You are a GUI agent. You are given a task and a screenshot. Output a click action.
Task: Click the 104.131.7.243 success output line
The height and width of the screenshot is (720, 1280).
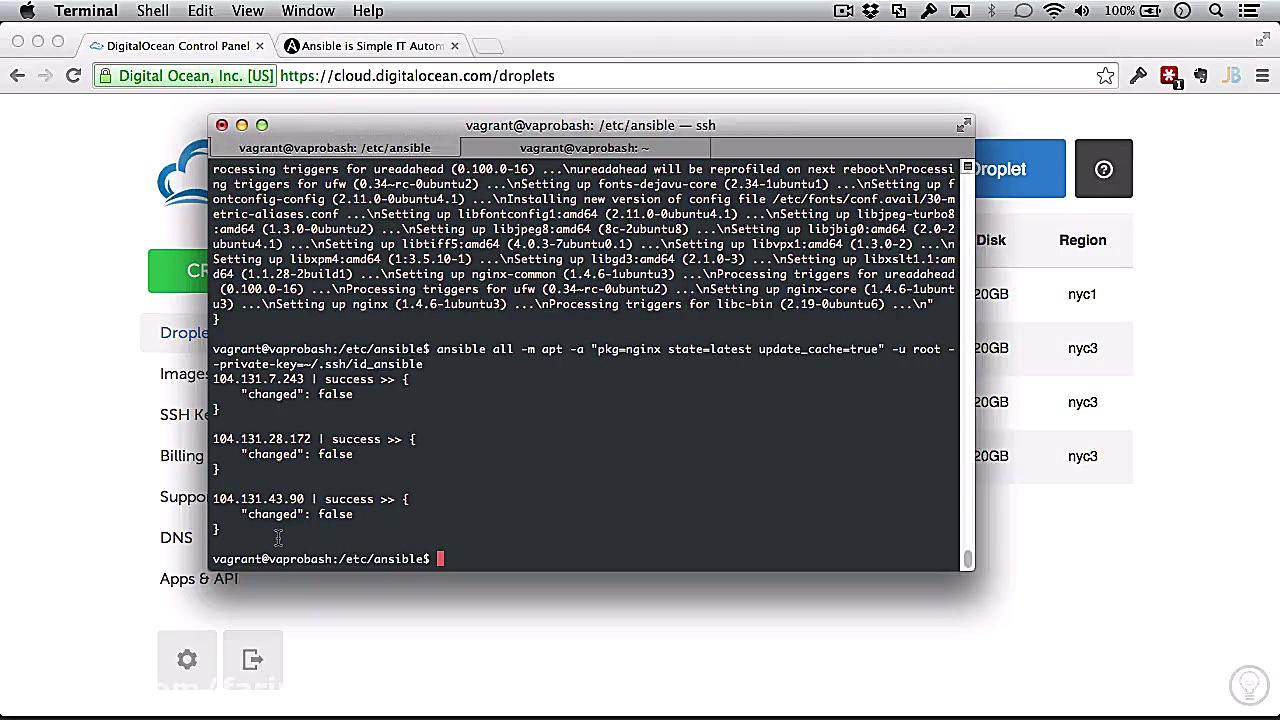click(310, 379)
